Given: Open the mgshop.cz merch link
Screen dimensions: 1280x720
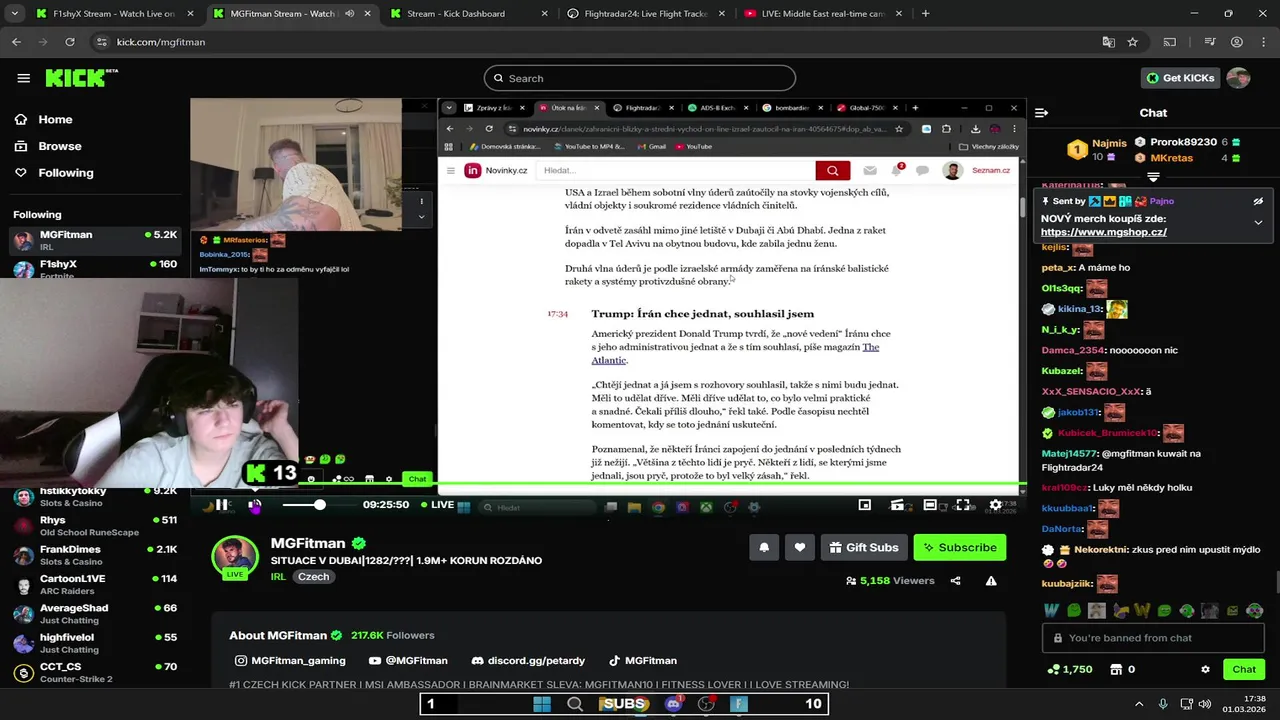Looking at the screenshot, I should [1103, 232].
